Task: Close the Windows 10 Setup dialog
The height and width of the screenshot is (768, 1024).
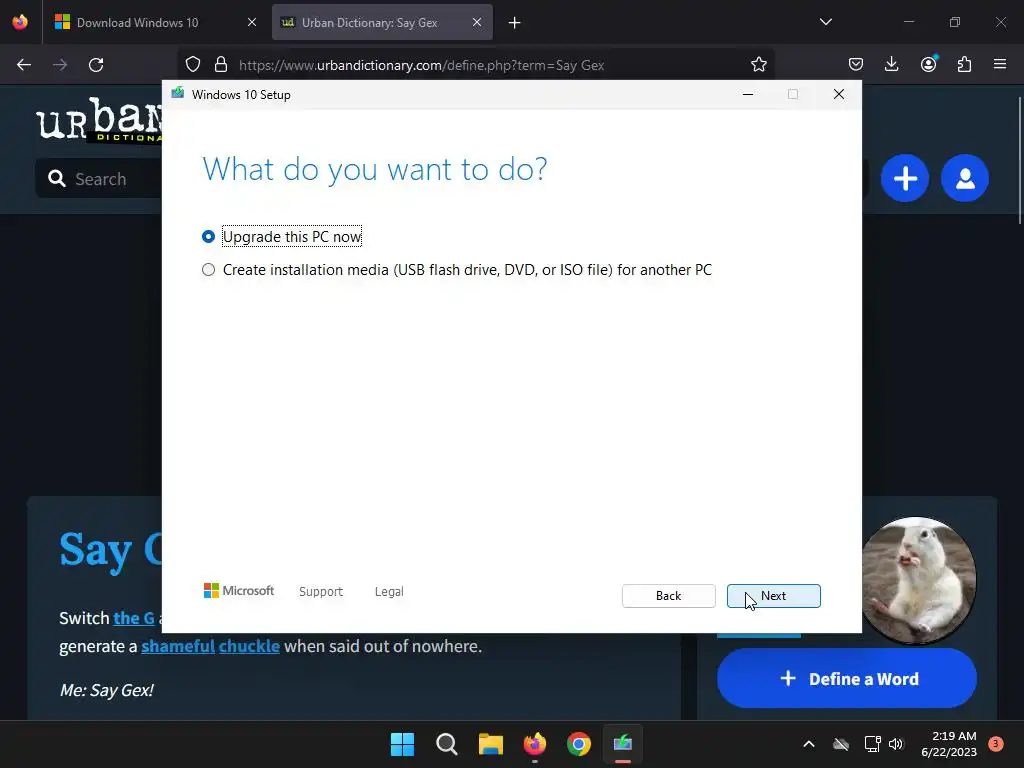Action: click(839, 94)
